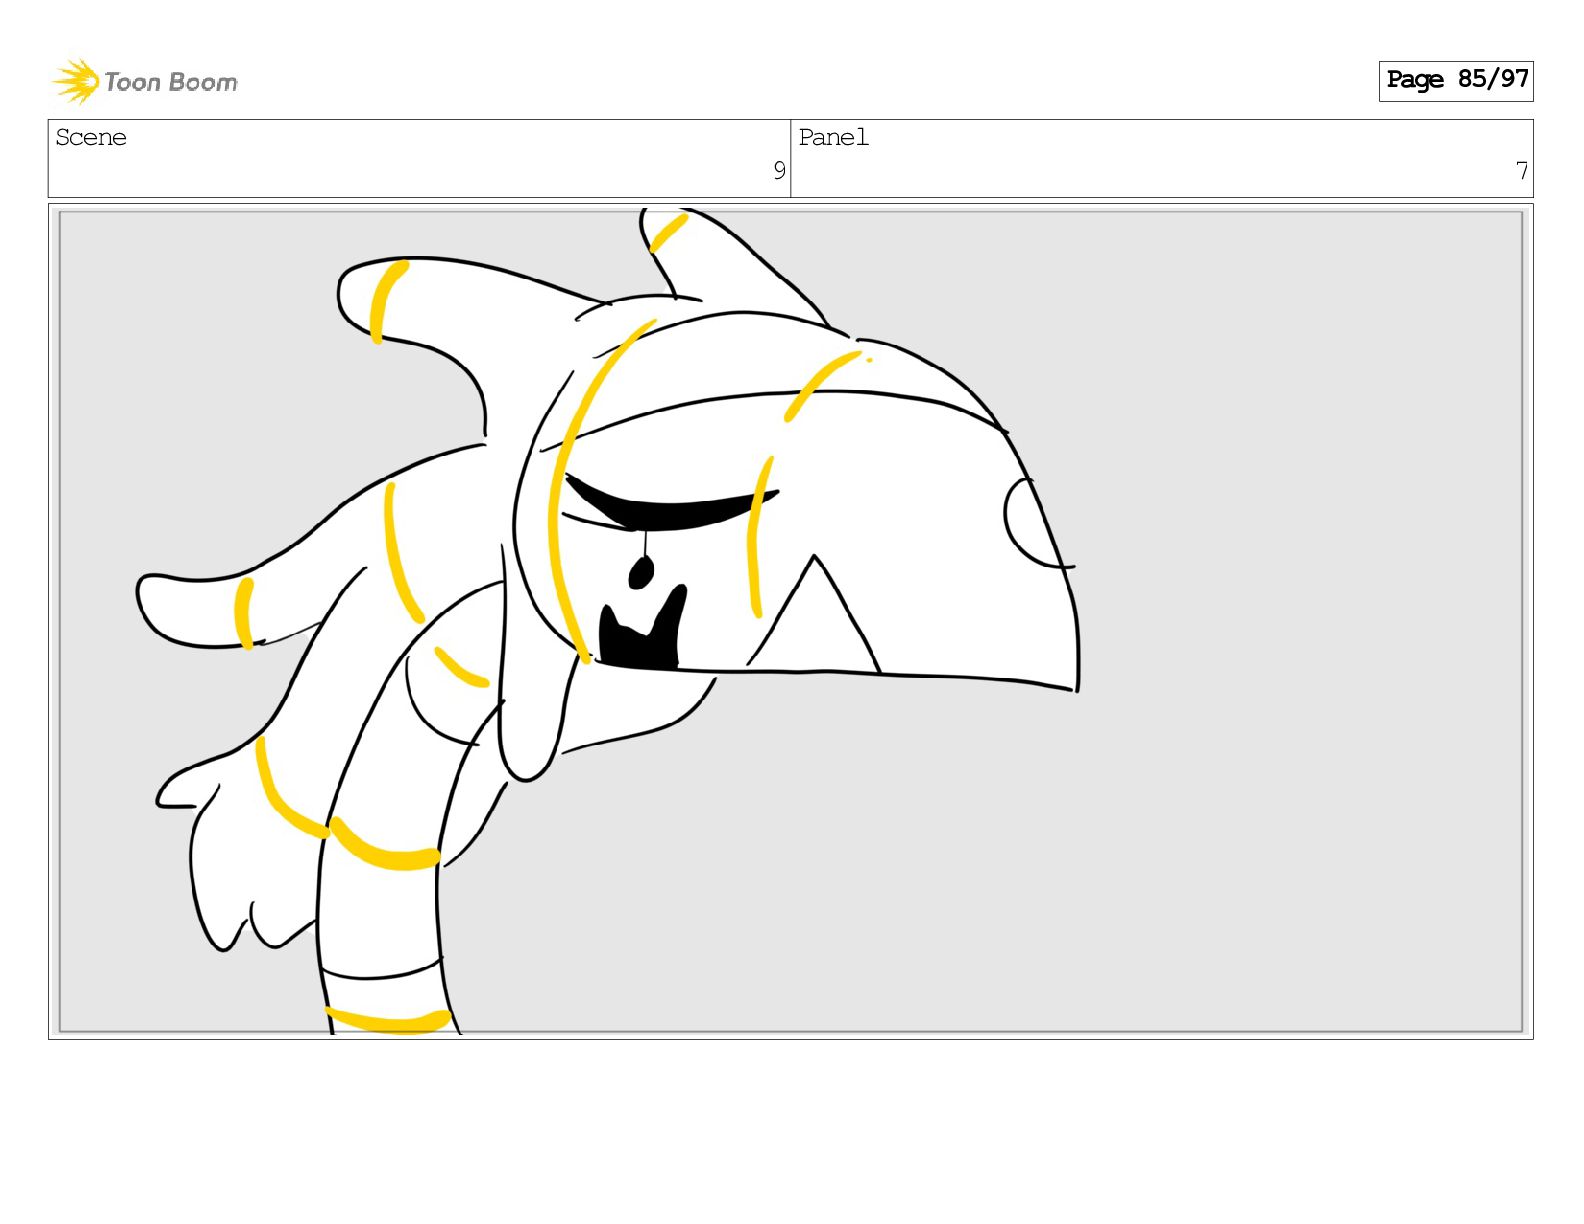Click the Toon Boom logo

145,81
